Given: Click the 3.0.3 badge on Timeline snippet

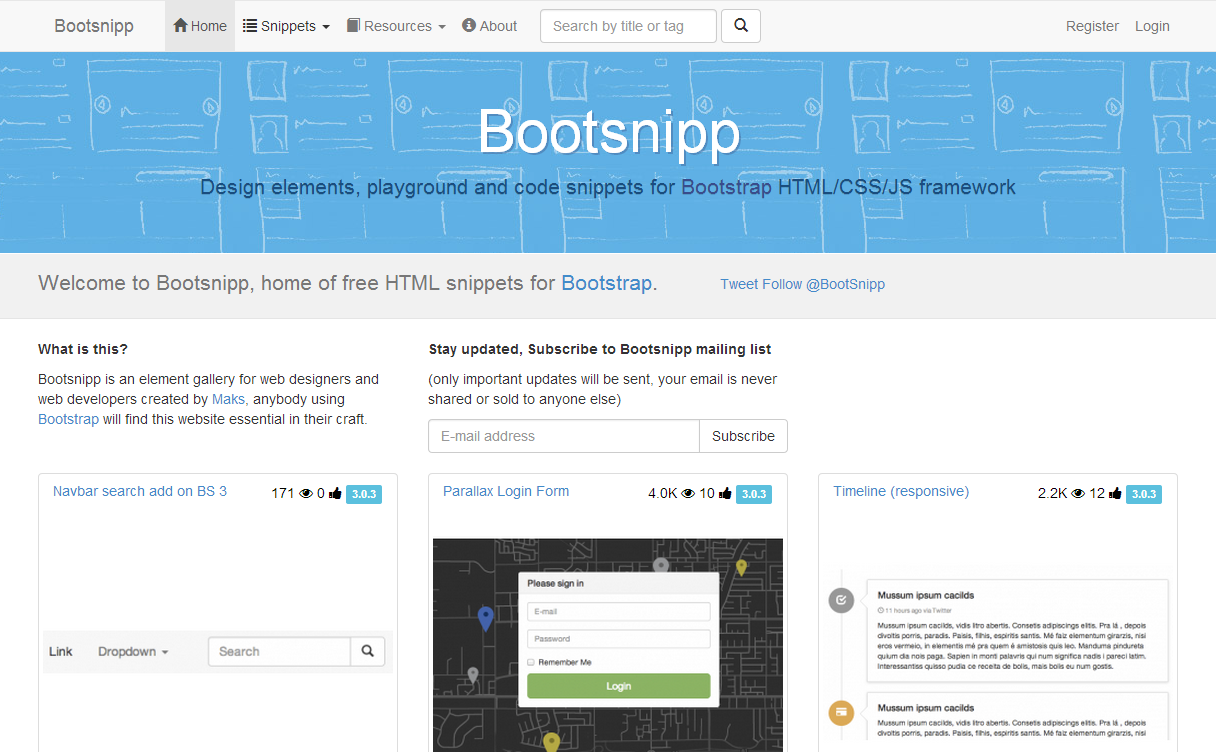Looking at the screenshot, I should click(1144, 494).
